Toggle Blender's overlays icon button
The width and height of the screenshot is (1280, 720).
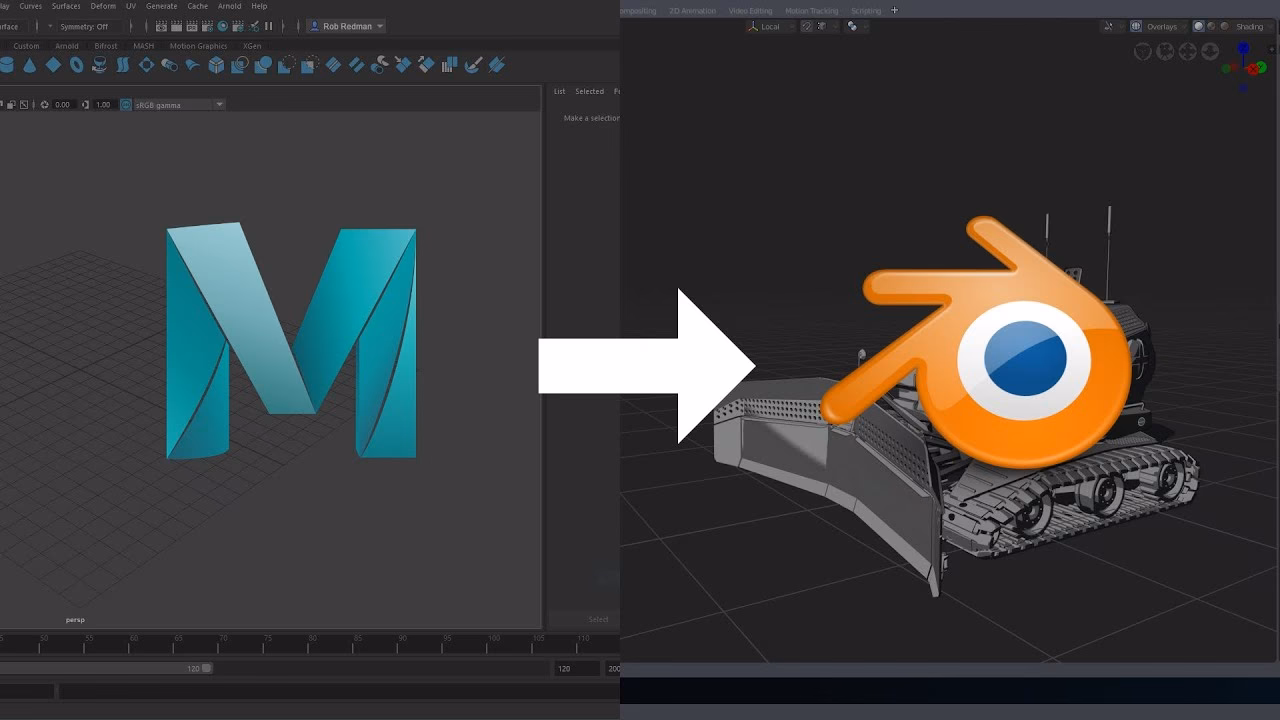[1136, 26]
